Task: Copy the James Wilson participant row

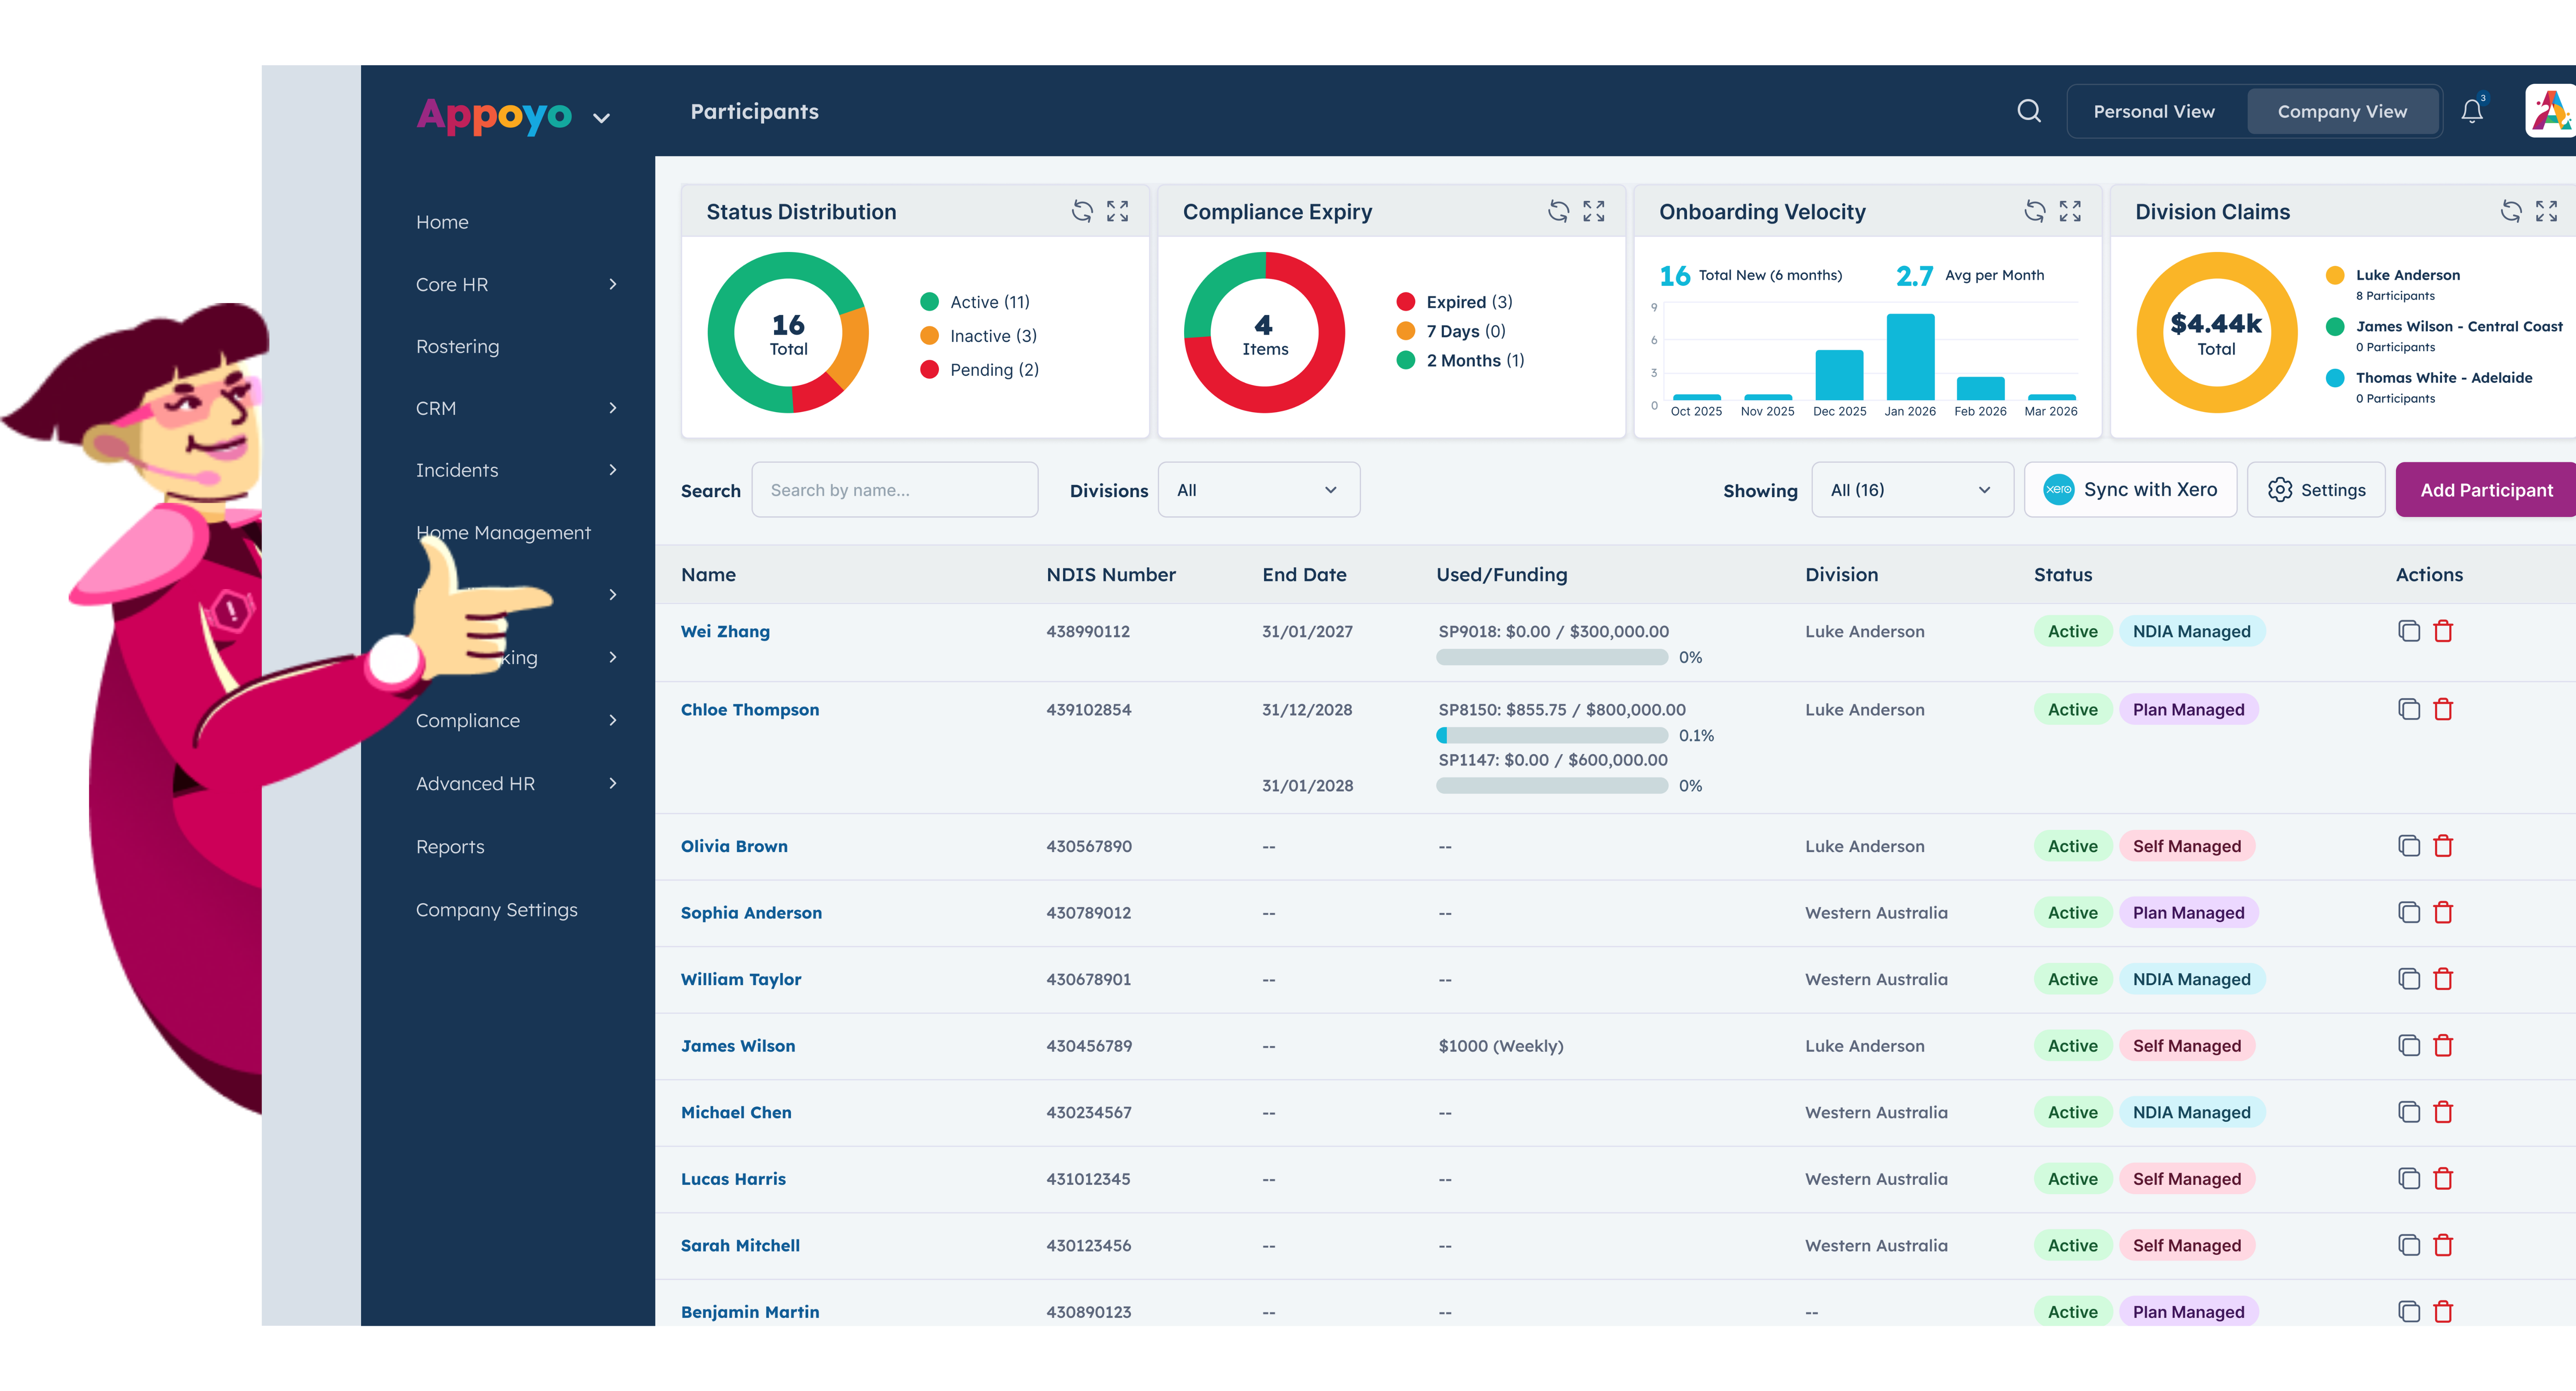Action: pyautogui.click(x=2409, y=1045)
